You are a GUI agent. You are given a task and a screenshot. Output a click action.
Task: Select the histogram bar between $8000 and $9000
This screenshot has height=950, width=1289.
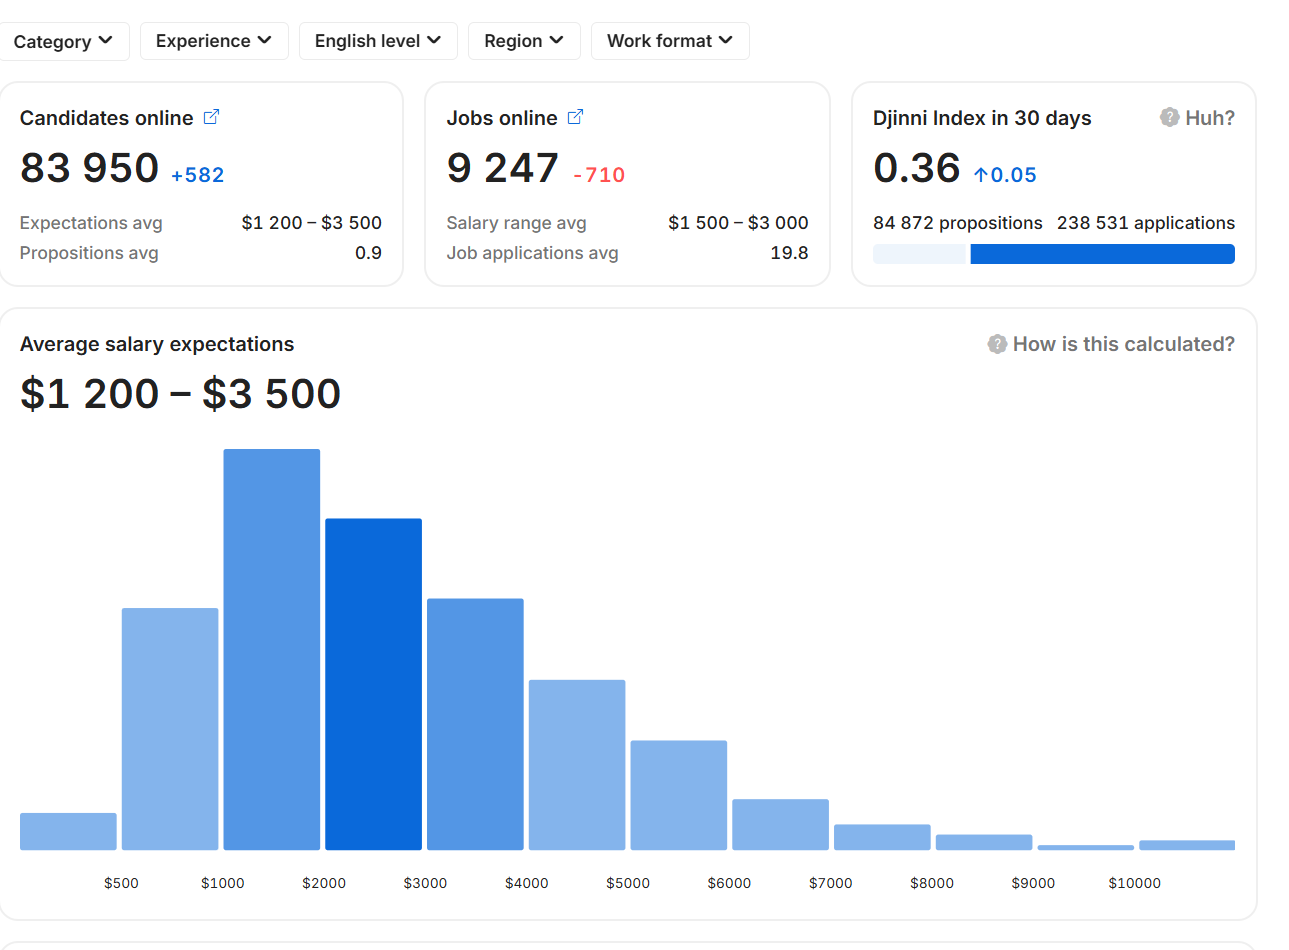click(984, 842)
